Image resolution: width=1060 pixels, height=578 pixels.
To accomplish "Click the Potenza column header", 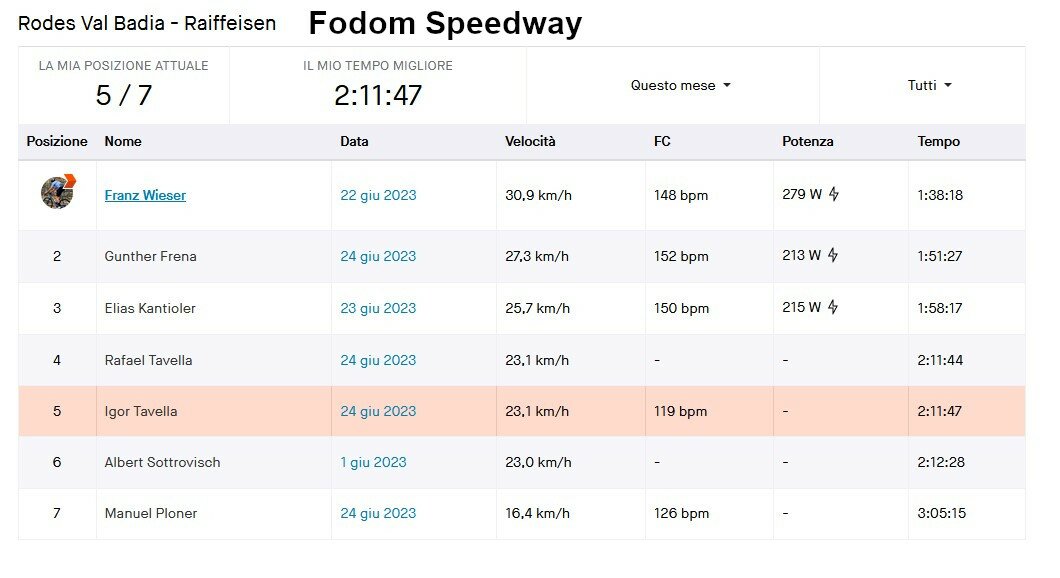I will point(808,141).
